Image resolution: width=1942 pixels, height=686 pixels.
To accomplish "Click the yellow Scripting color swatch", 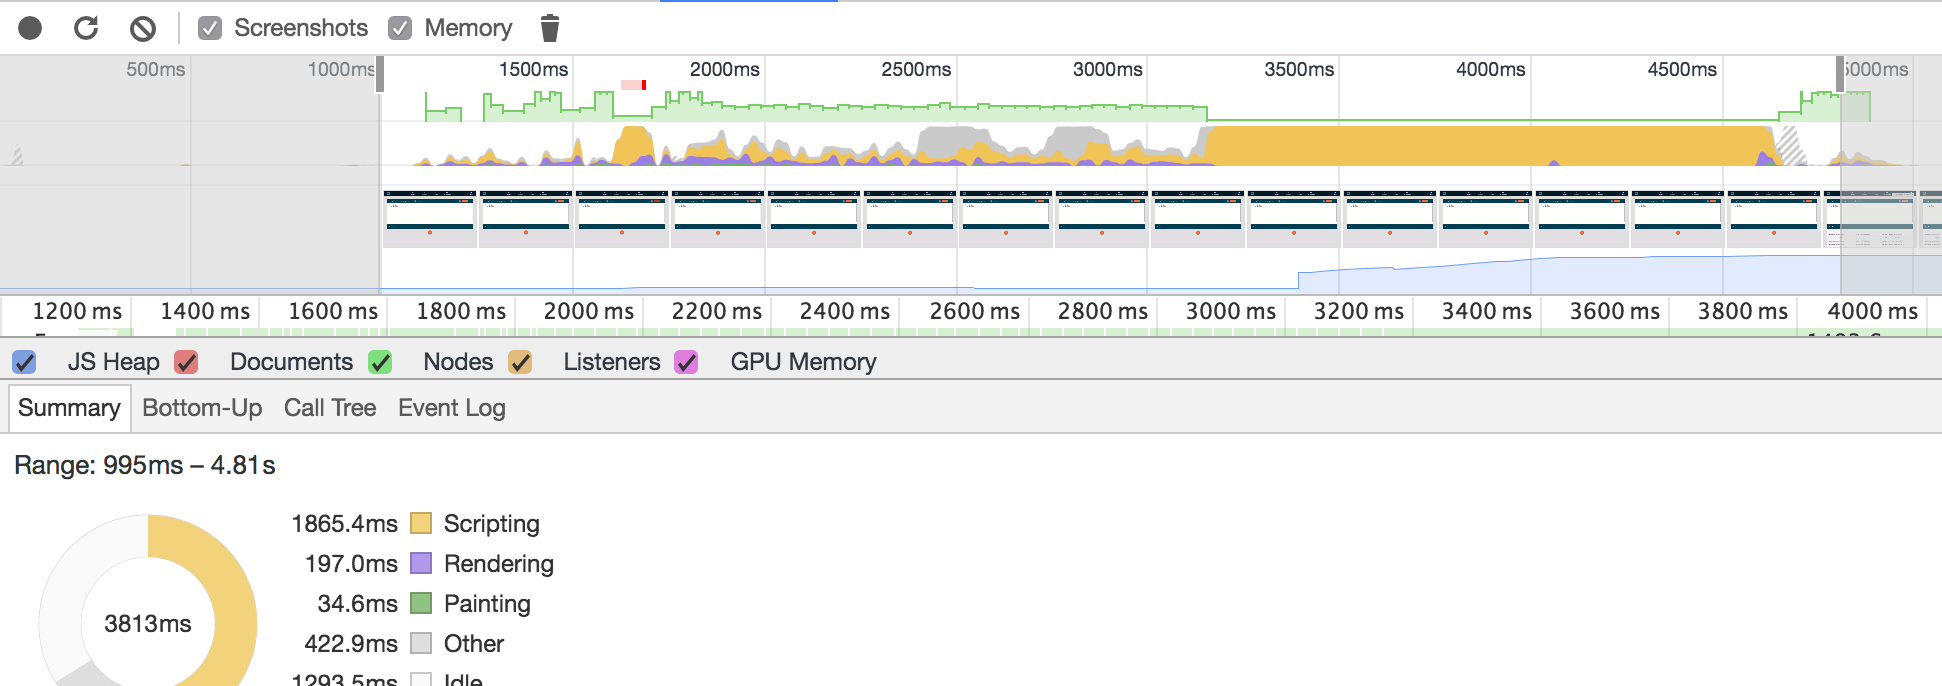I will coord(421,524).
